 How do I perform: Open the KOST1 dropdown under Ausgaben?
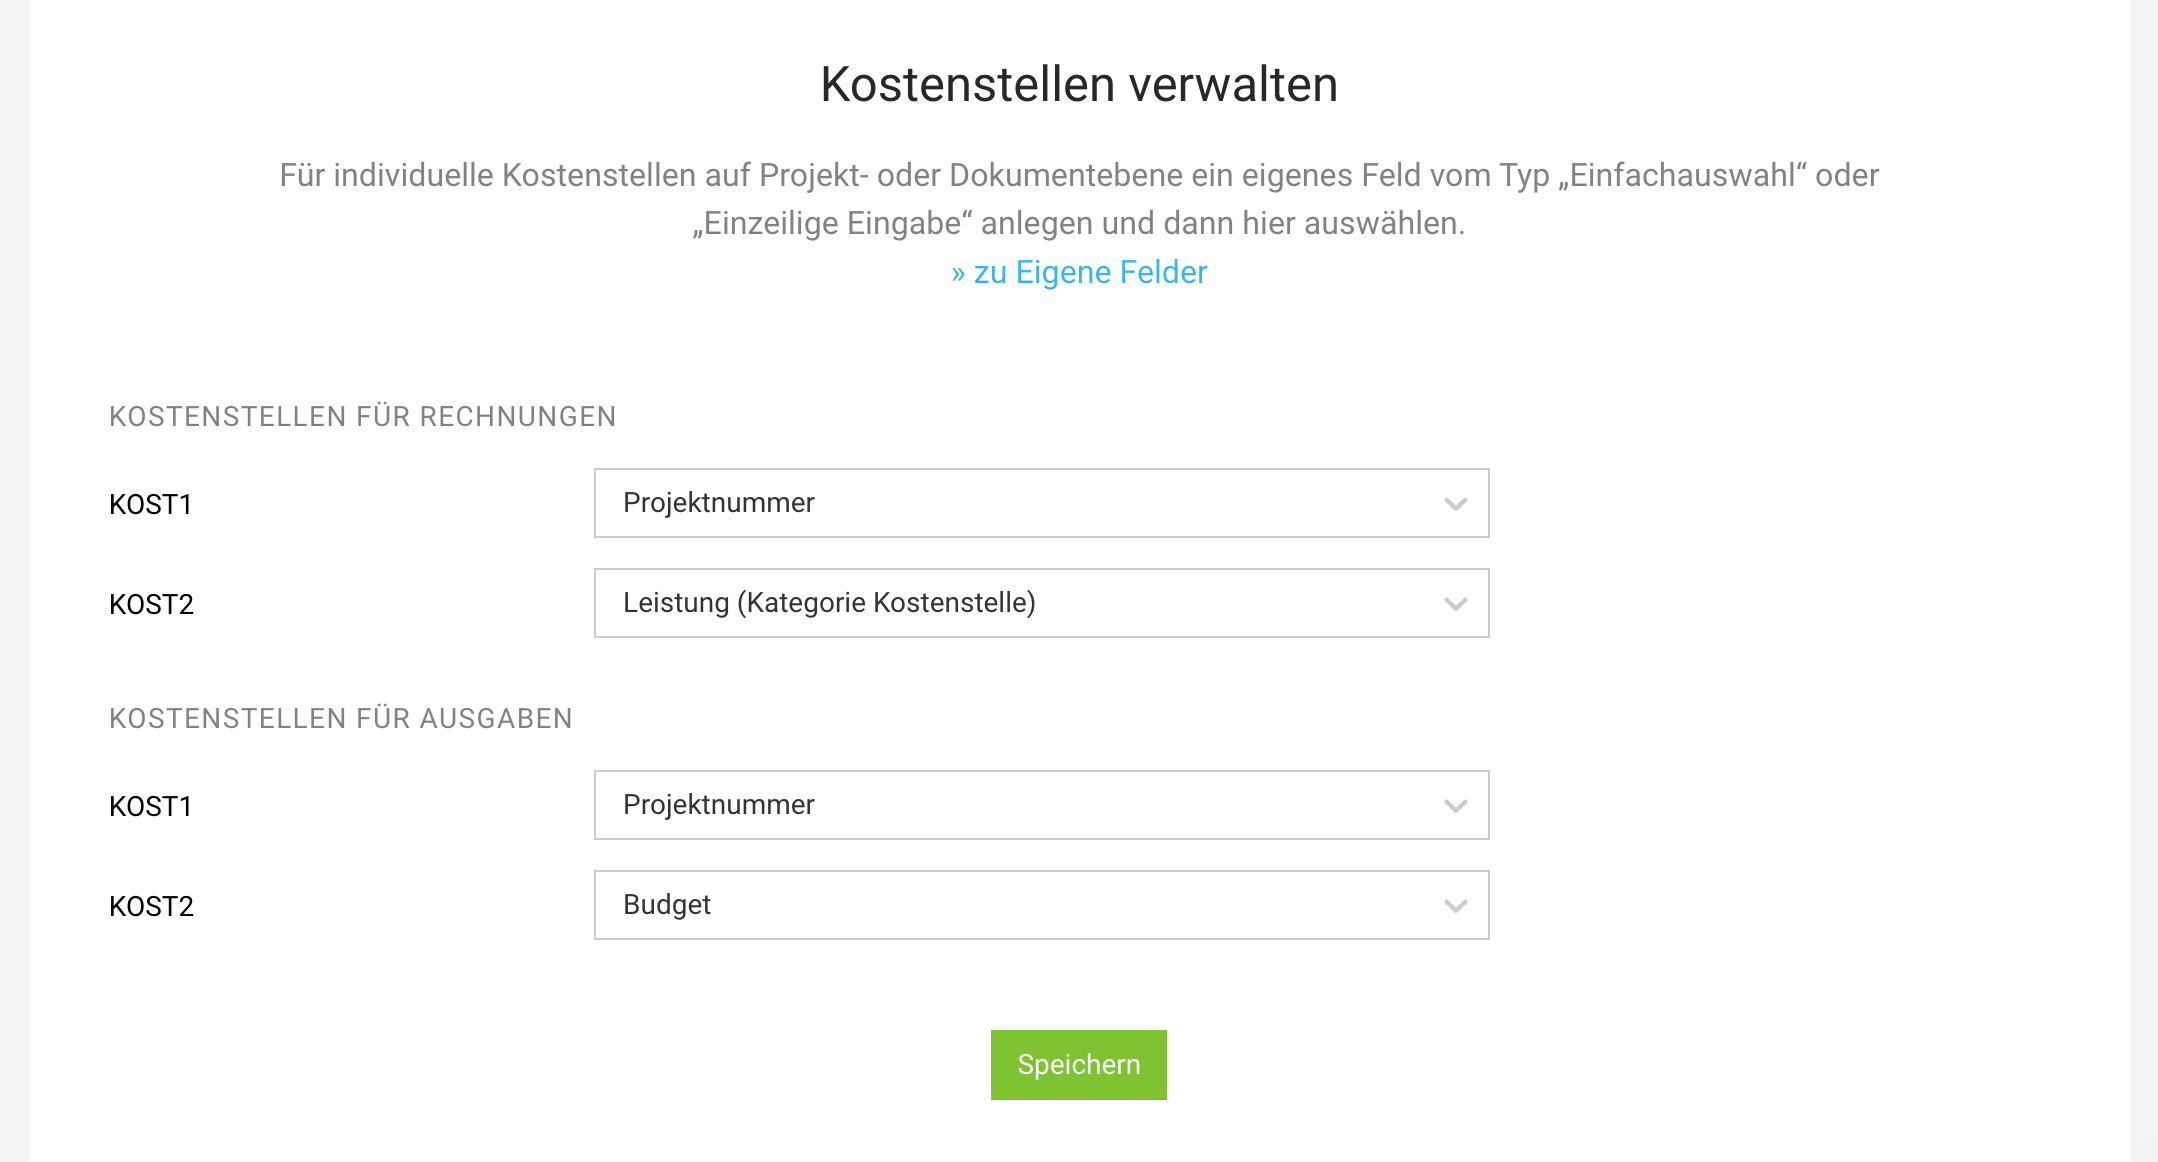[1042, 805]
